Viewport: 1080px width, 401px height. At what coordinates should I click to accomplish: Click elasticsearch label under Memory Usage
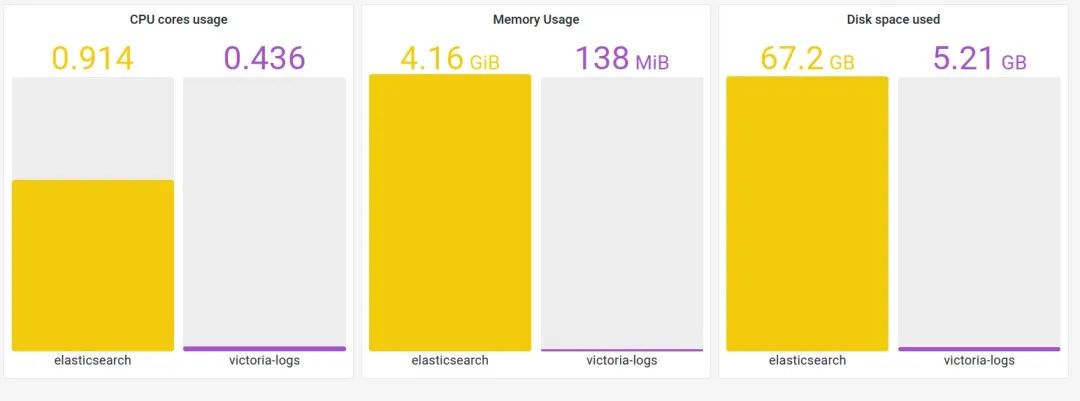[x=450, y=361]
